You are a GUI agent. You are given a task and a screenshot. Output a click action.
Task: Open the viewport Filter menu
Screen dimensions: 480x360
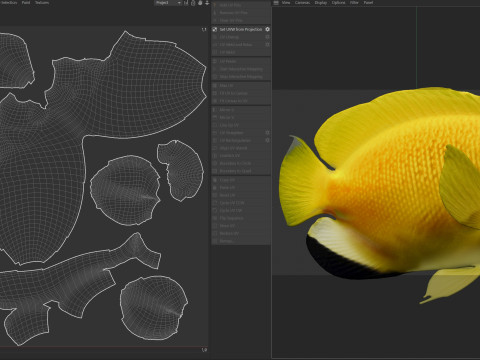coord(354,3)
